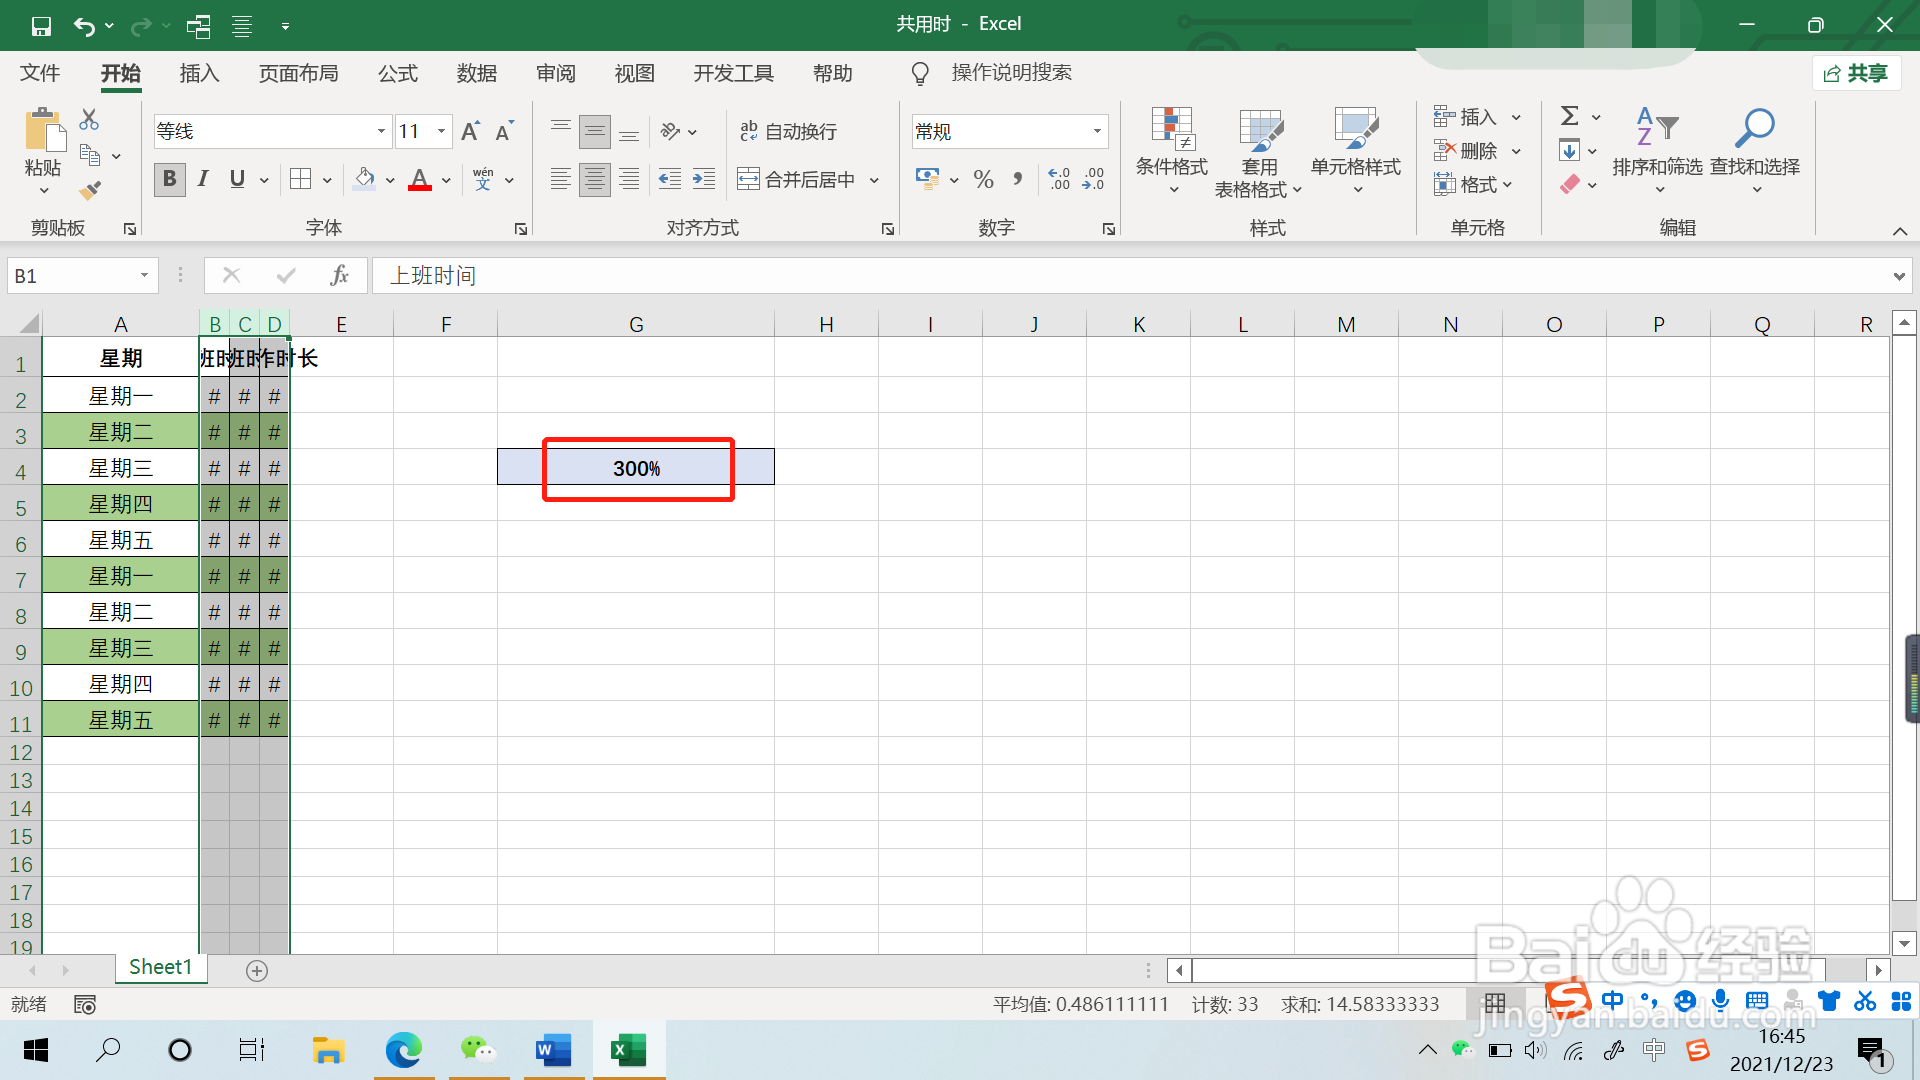This screenshot has width=1920, height=1080.
Task: Select the Sheet1 worksheet tab
Action: click(x=160, y=967)
